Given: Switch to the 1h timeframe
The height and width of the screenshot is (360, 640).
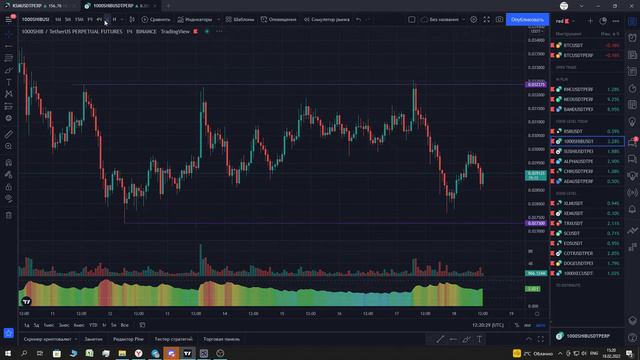Looking at the screenshot, I should coord(90,20).
